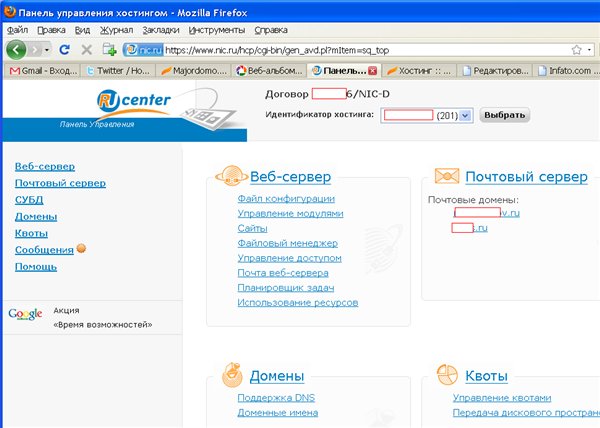Open Управление доступом link
The height and width of the screenshot is (428, 600).
289,259
